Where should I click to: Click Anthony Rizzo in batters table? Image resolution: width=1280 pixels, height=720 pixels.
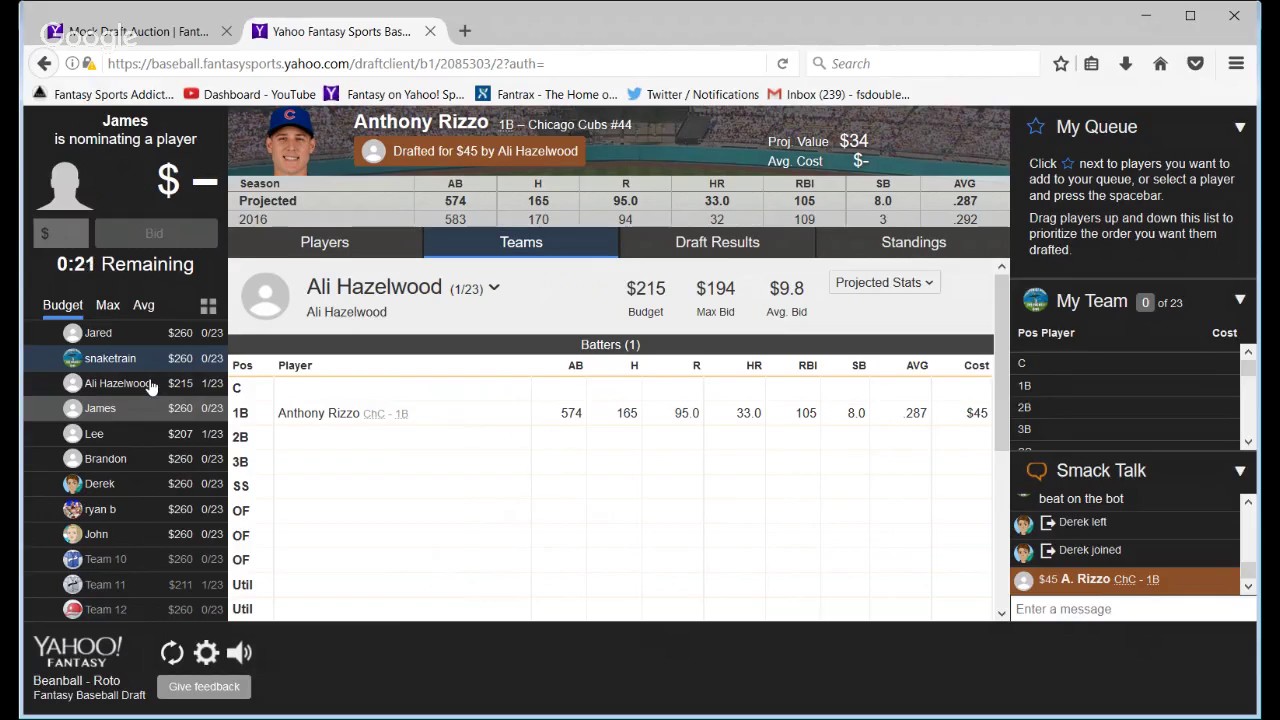coord(318,413)
